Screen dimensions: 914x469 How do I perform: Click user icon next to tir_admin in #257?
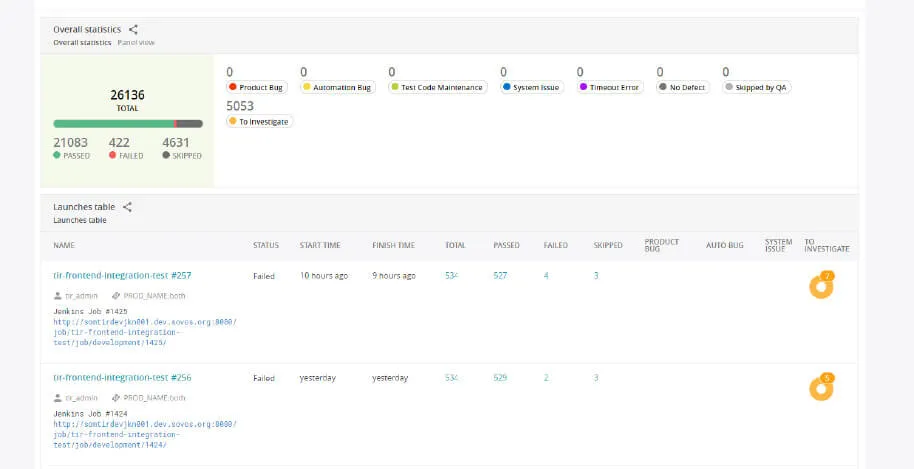58,296
